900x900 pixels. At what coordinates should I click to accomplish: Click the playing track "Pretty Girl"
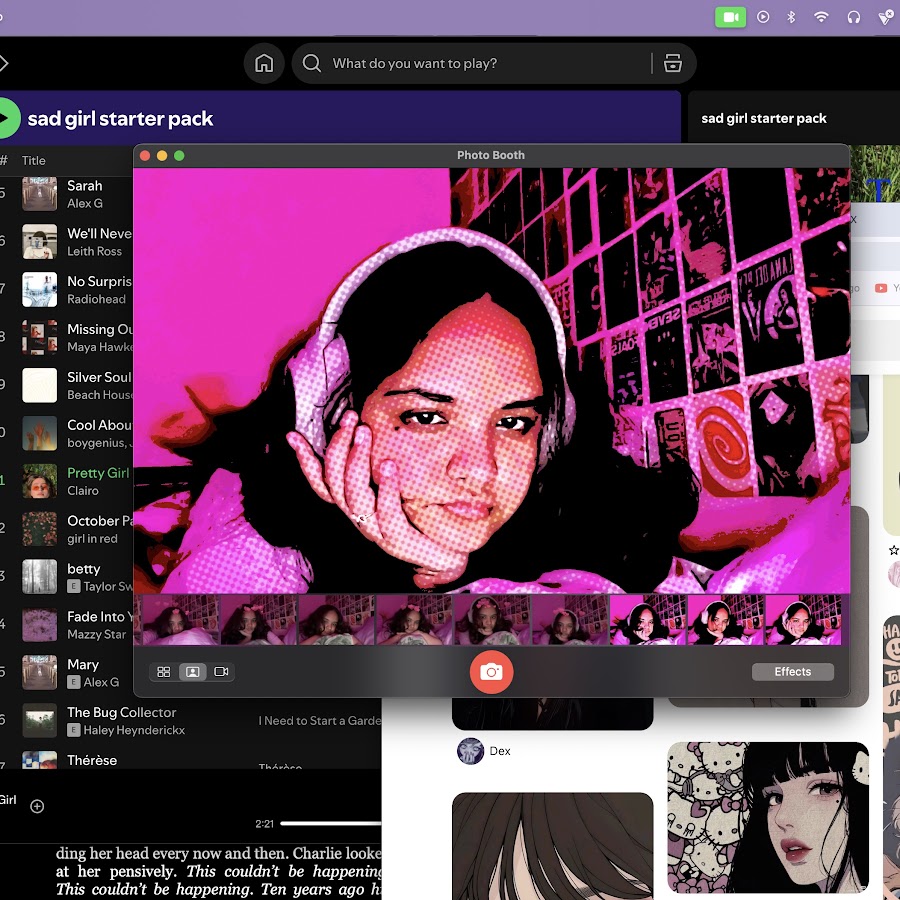98,473
